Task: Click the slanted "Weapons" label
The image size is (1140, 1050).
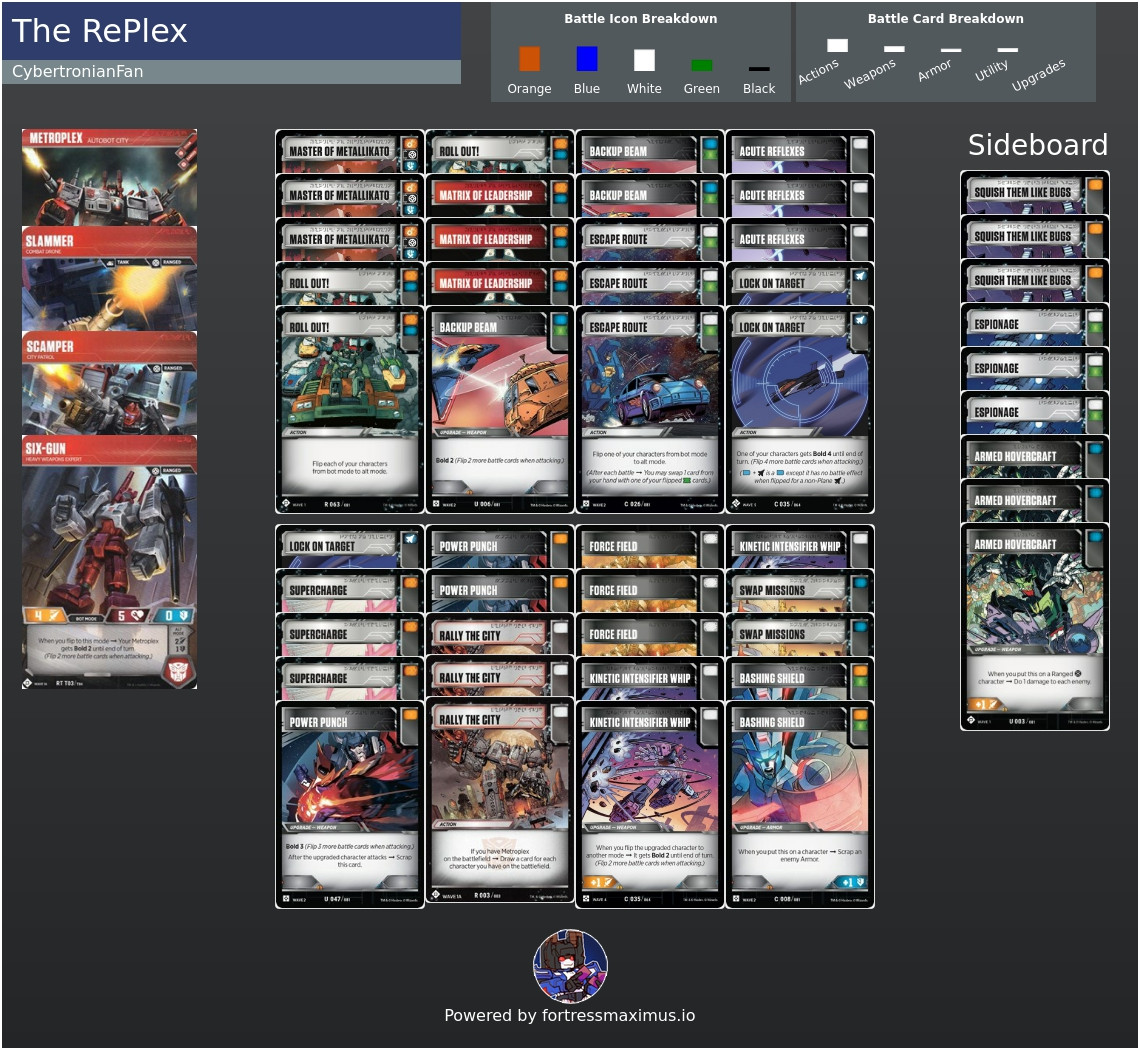Action: (x=870, y=73)
